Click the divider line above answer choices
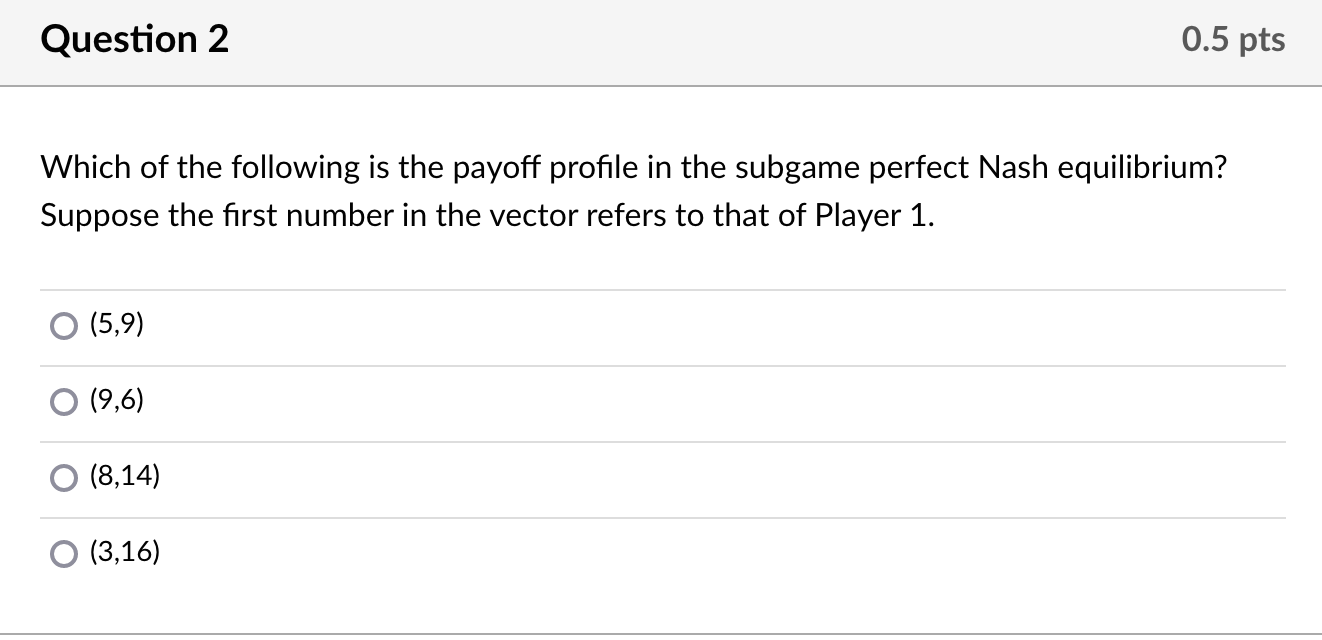This screenshot has width=1322, height=640. point(660,288)
